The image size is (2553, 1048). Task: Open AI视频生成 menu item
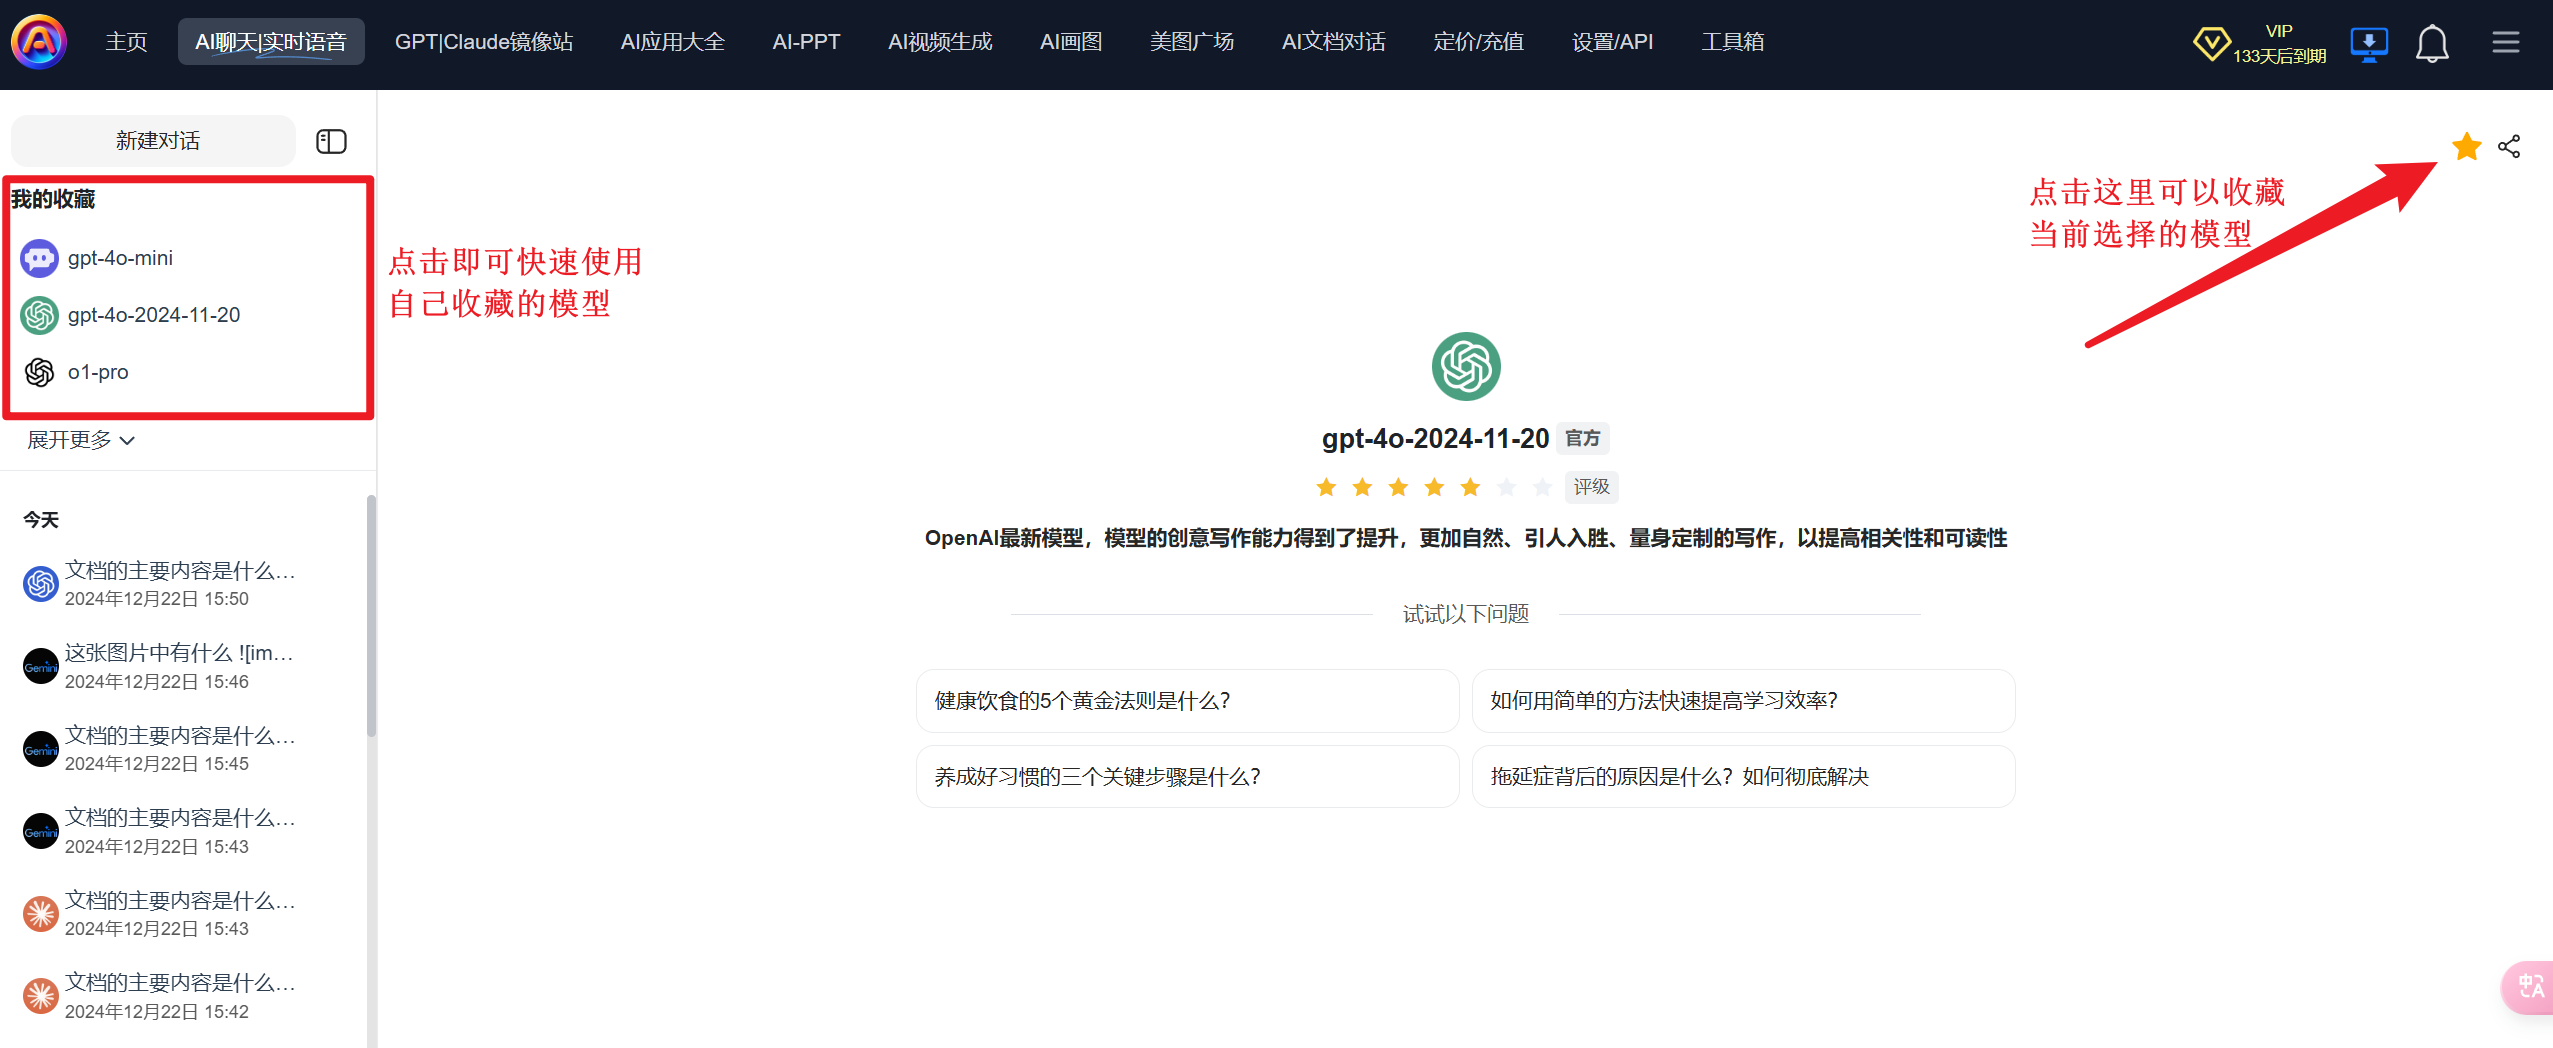(940, 42)
